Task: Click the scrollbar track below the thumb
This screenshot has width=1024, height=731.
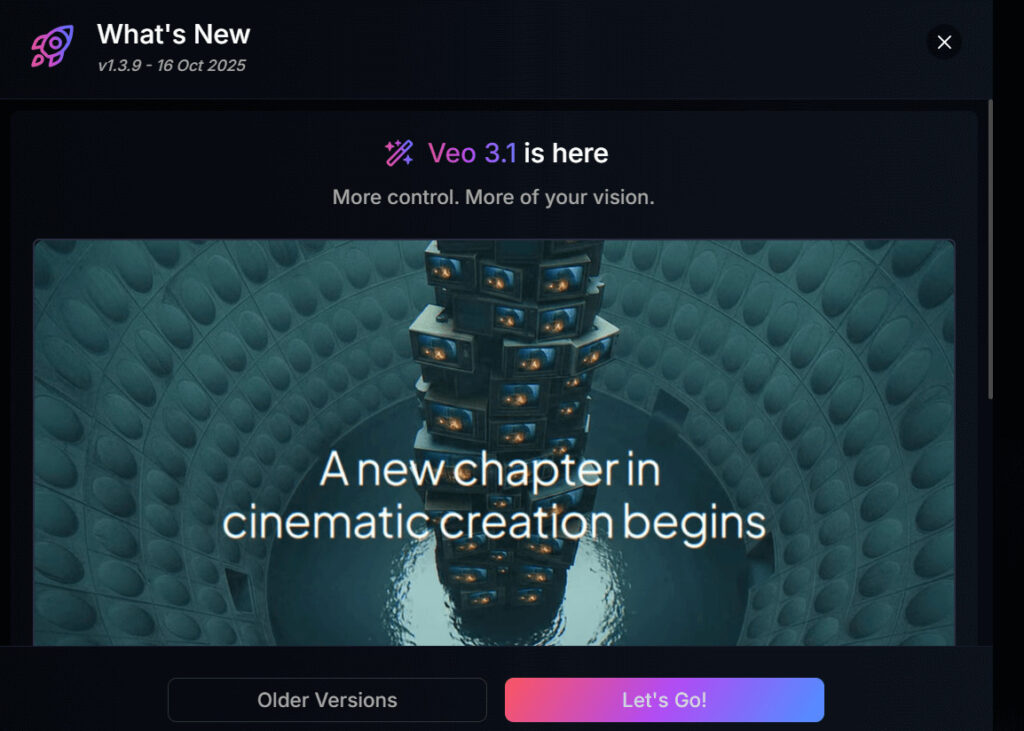Action: (990, 523)
